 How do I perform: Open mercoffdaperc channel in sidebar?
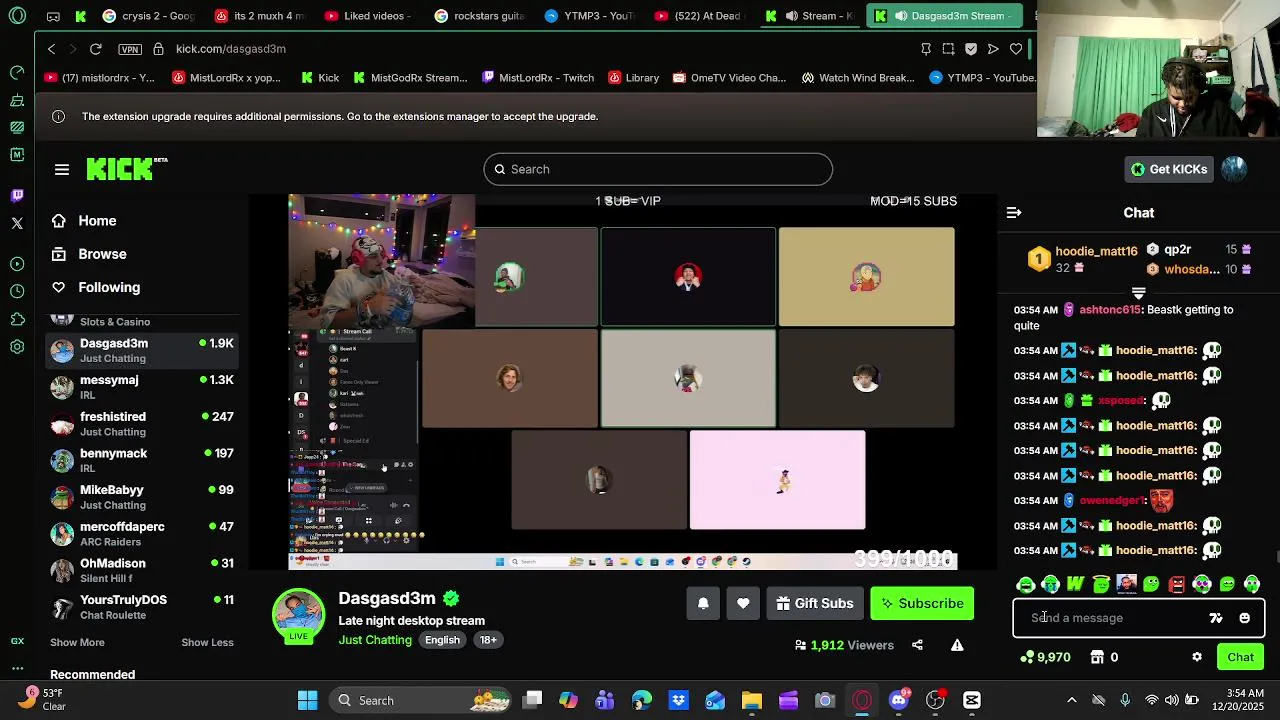tap(142, 534)
